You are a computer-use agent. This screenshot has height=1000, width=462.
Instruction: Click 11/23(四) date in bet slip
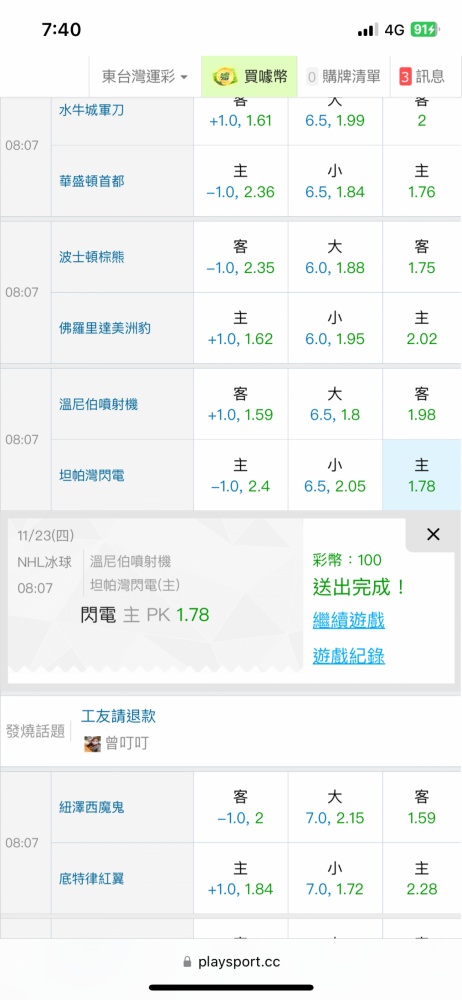(x=45, y=536)
